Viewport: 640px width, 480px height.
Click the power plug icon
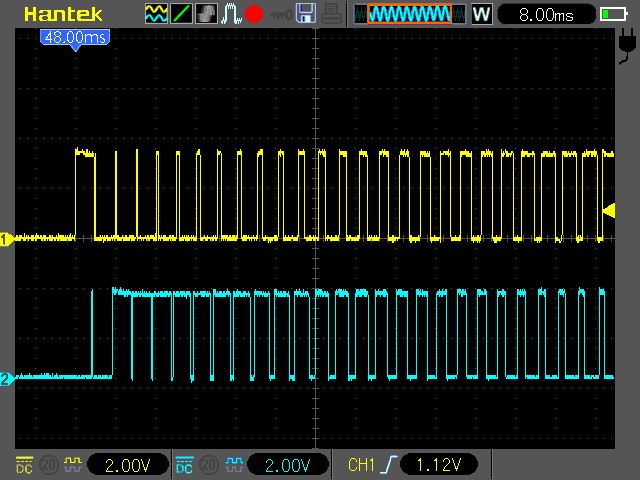point(627,46)
